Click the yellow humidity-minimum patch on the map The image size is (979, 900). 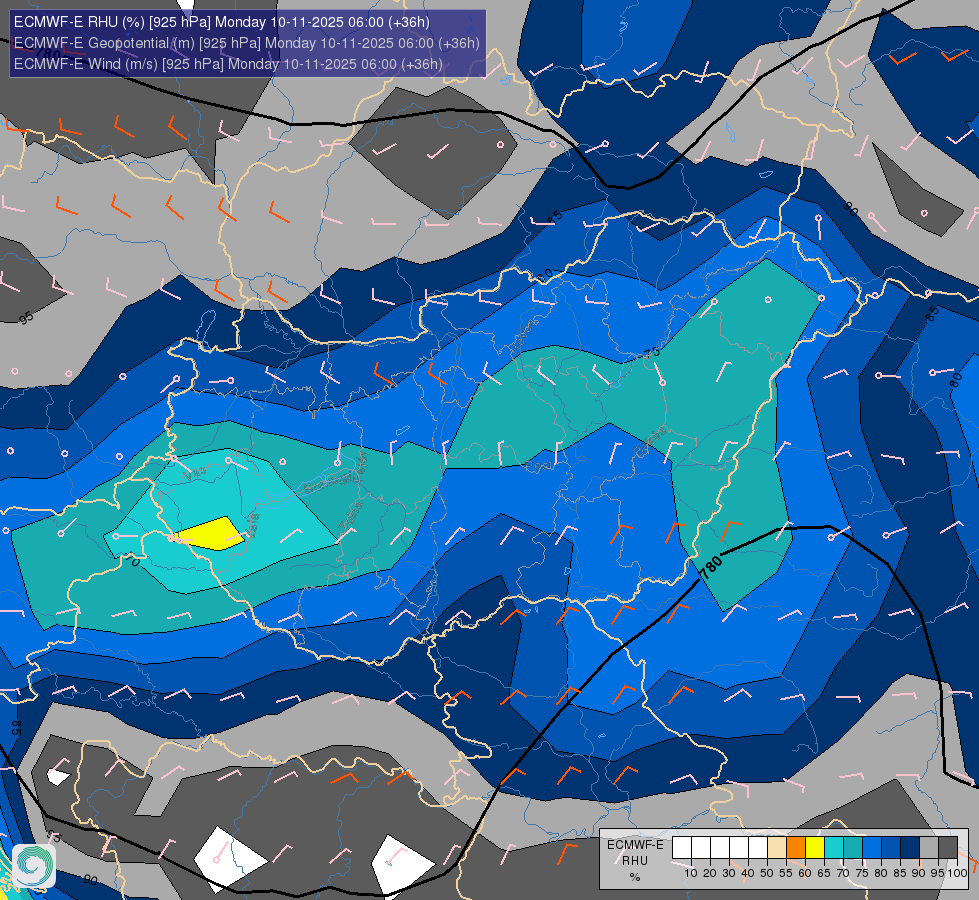pos(211,534)
